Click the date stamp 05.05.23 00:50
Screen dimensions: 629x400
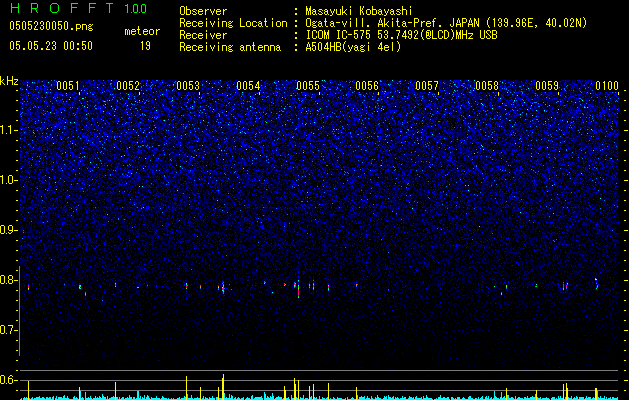click(x=51, y=46)
